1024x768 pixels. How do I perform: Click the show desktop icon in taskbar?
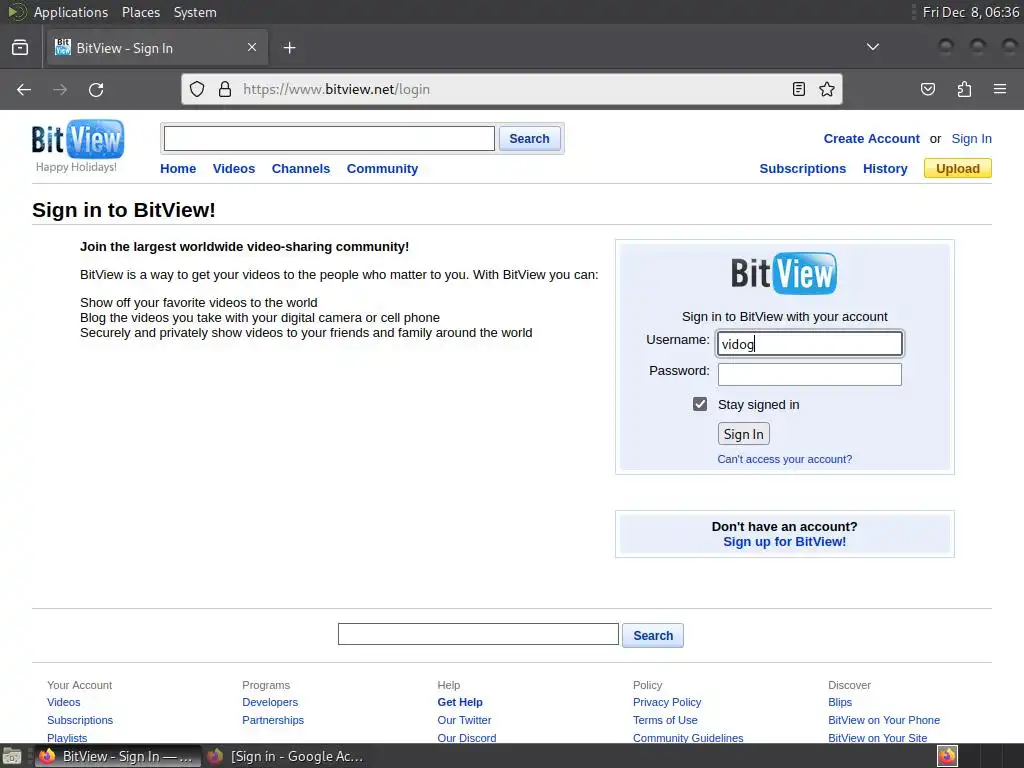[x=11, y=756]
